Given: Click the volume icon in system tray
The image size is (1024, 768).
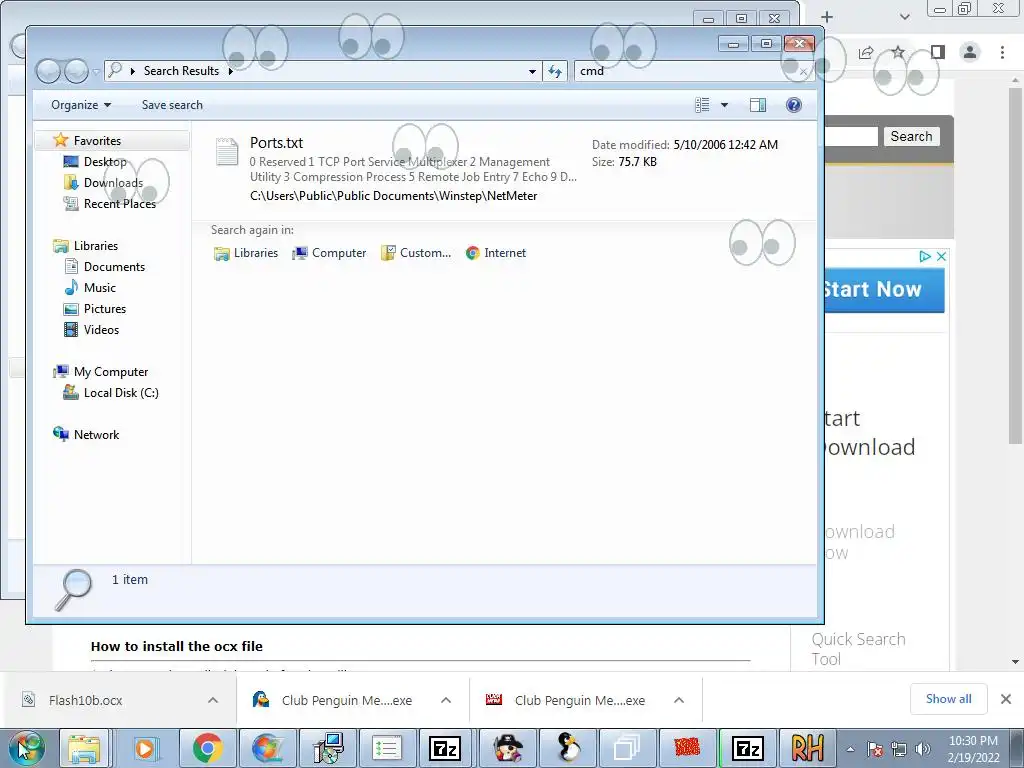Looking at the screenshot, I should click(x=922, y=749).
